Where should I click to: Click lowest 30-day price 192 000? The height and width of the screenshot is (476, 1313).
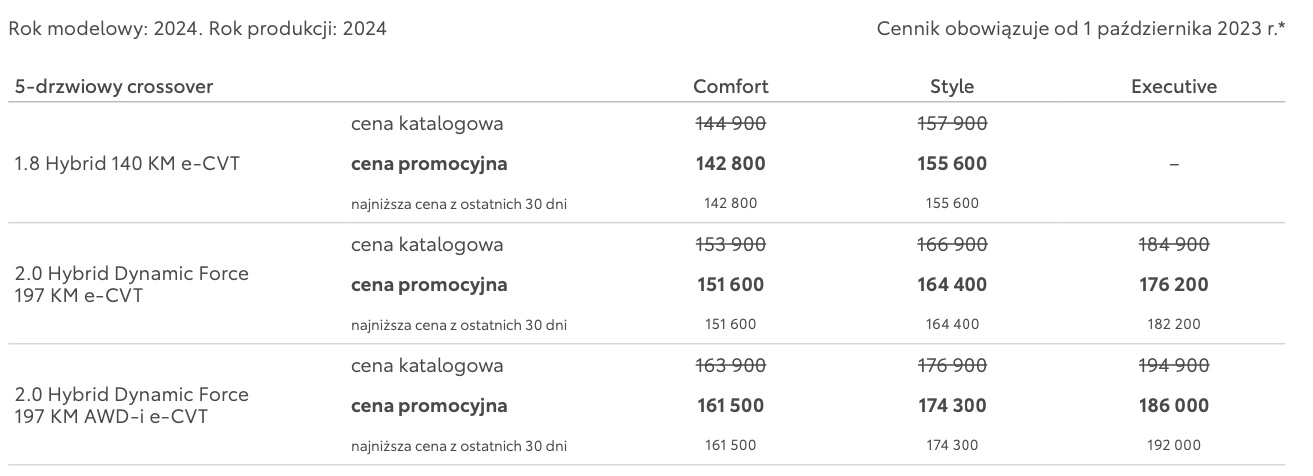[x=1174, y=445]
